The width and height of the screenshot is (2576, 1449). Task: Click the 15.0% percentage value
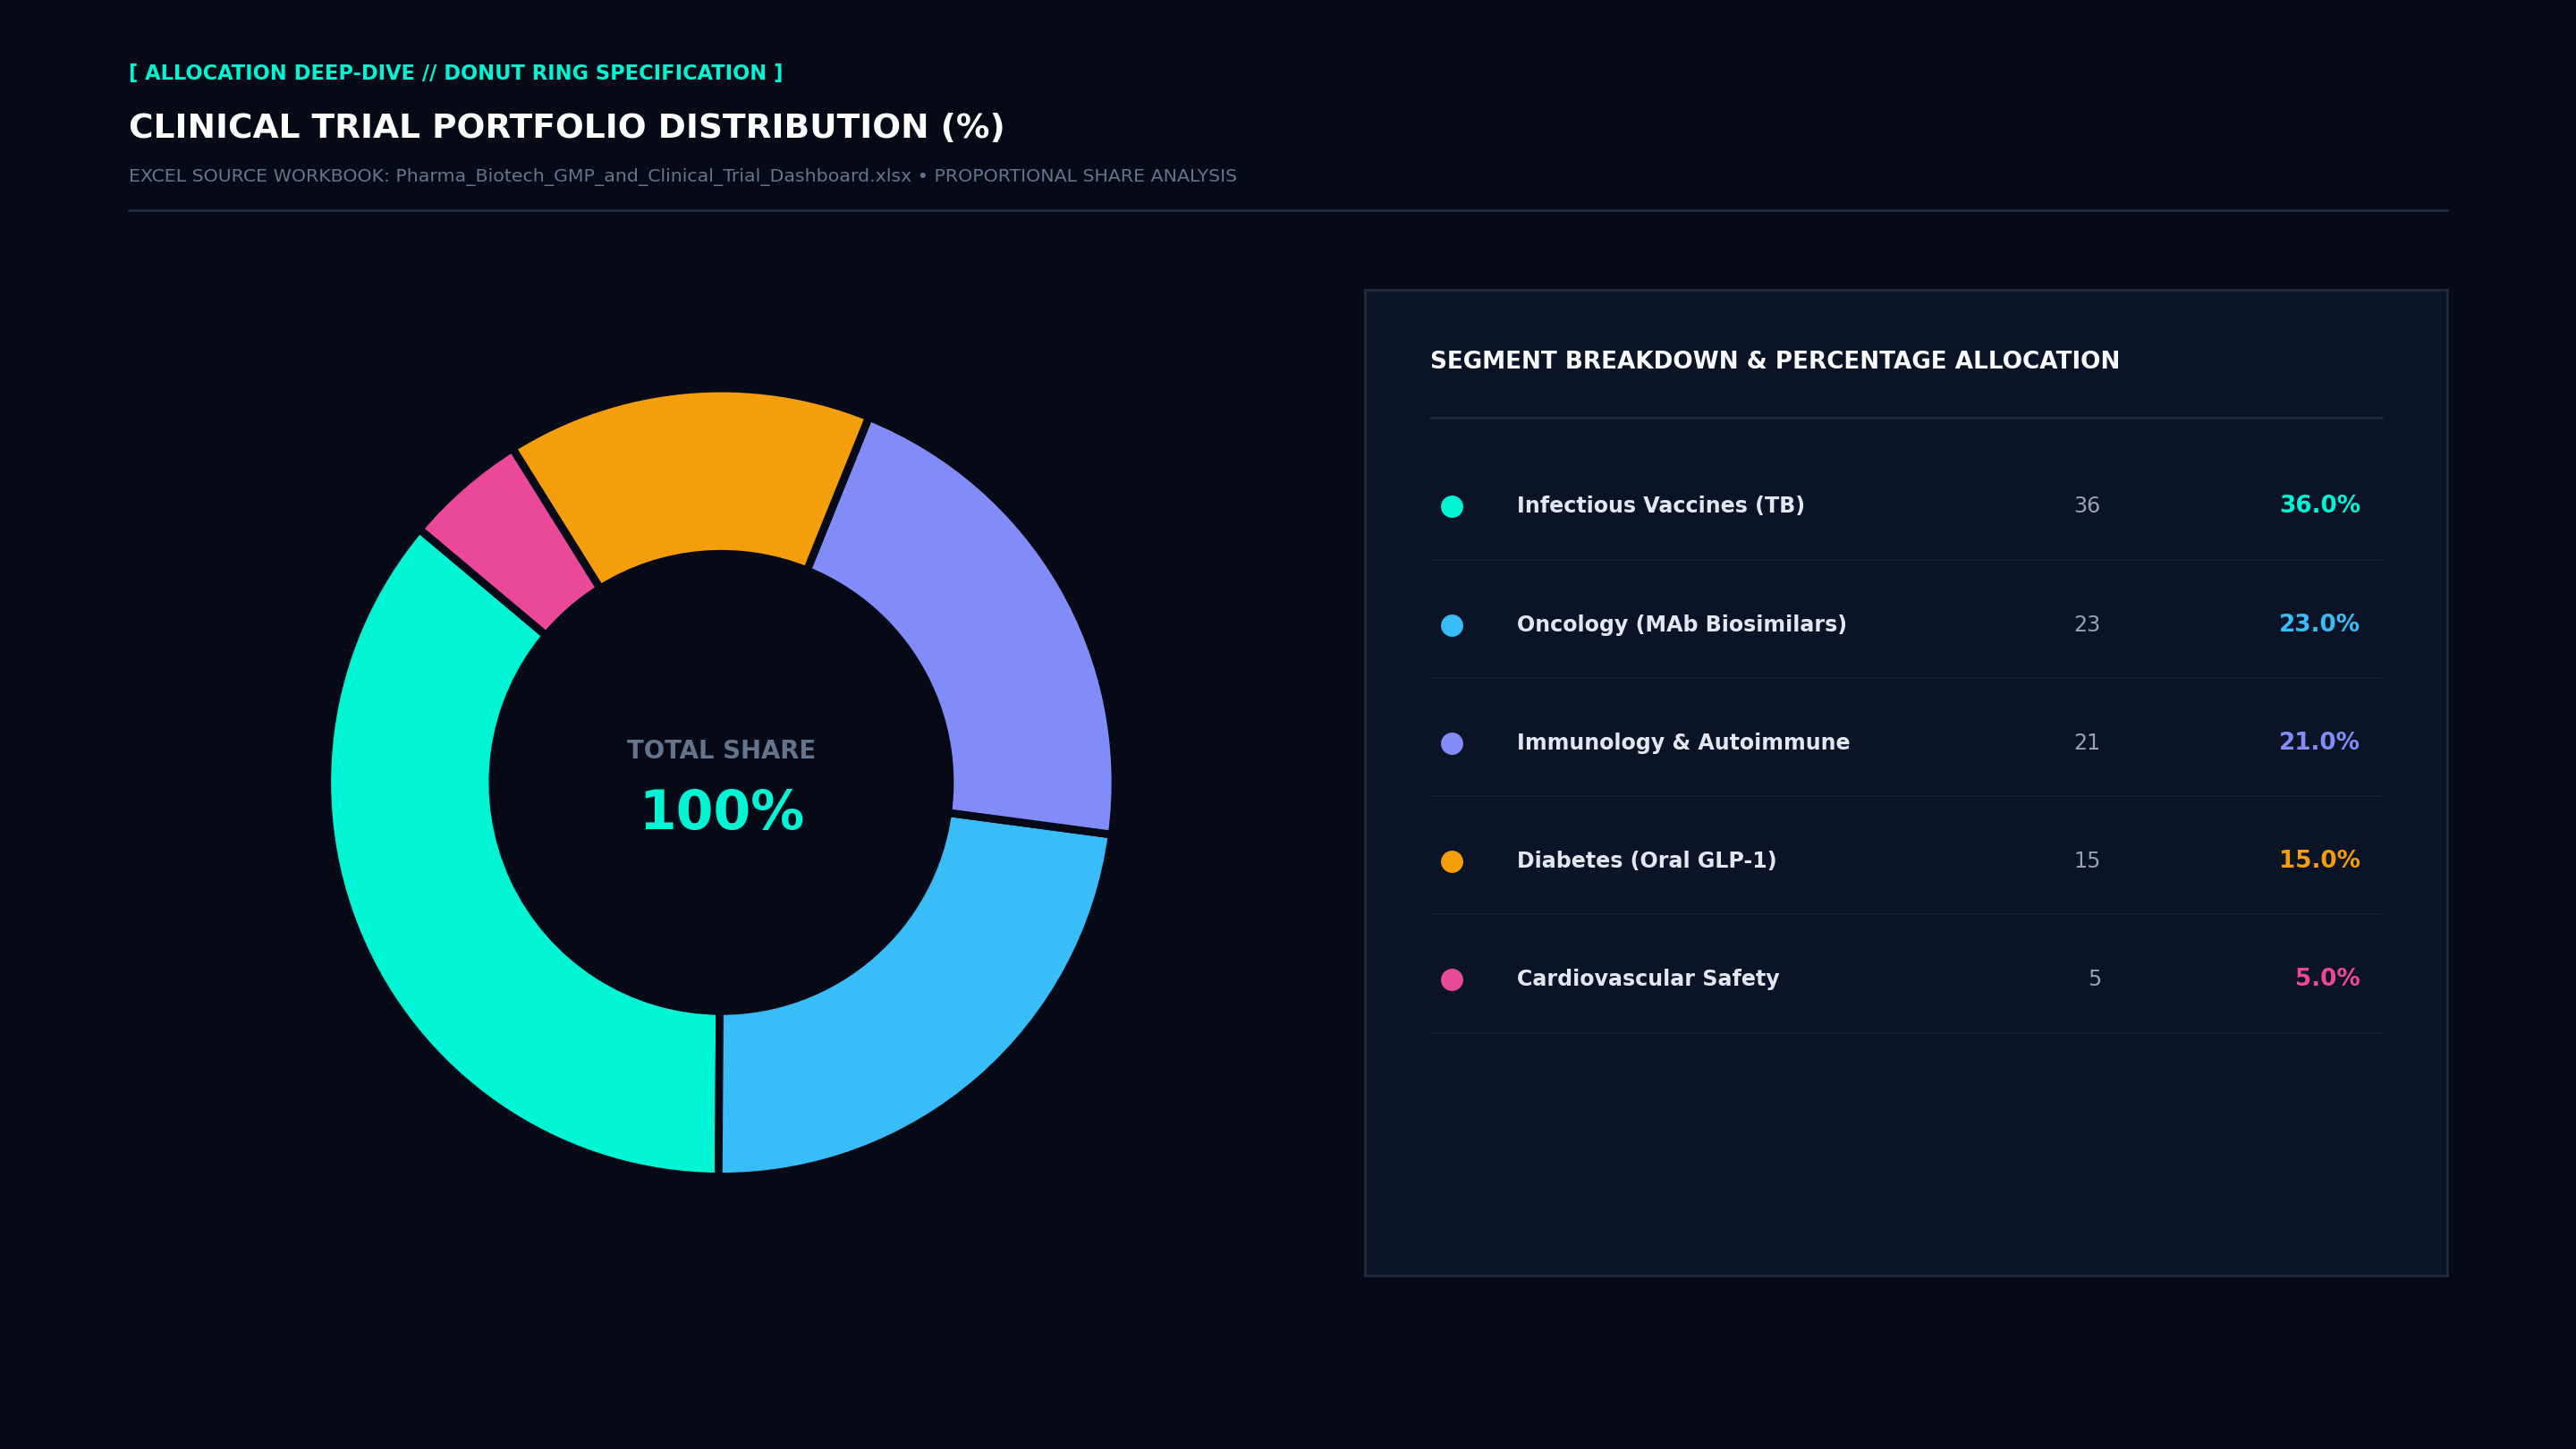coord(2319,861)
